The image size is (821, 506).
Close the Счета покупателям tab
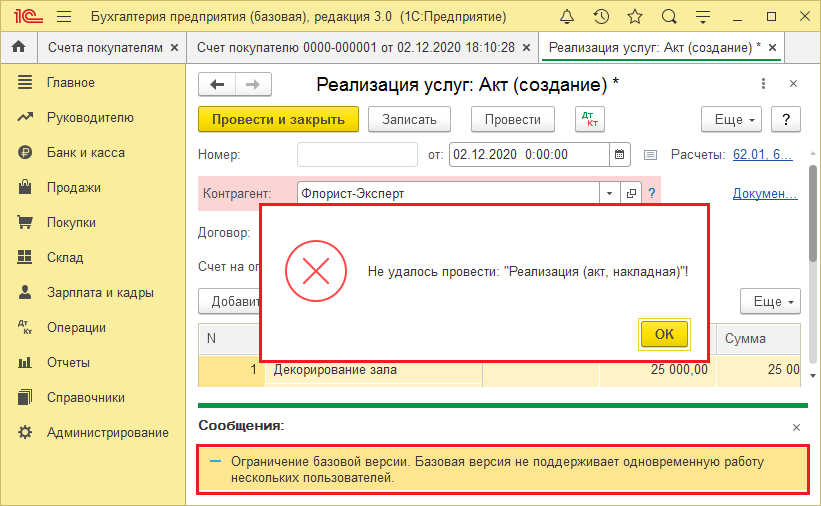tap(174, 48)
